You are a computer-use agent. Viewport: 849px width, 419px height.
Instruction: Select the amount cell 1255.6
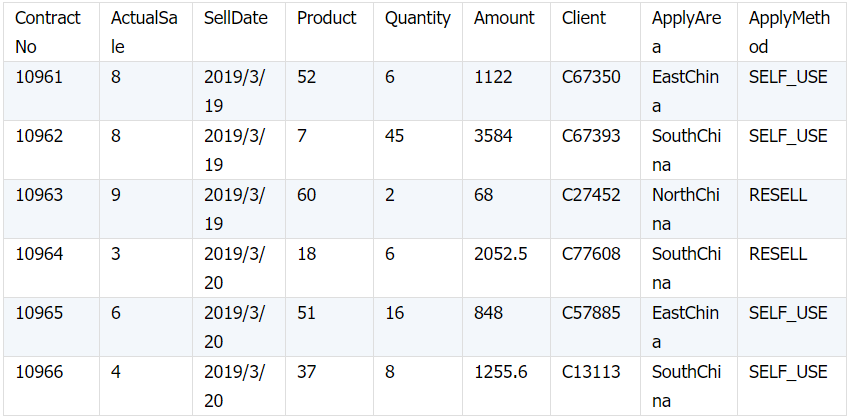pyautogui.click(x=501, y=372)
